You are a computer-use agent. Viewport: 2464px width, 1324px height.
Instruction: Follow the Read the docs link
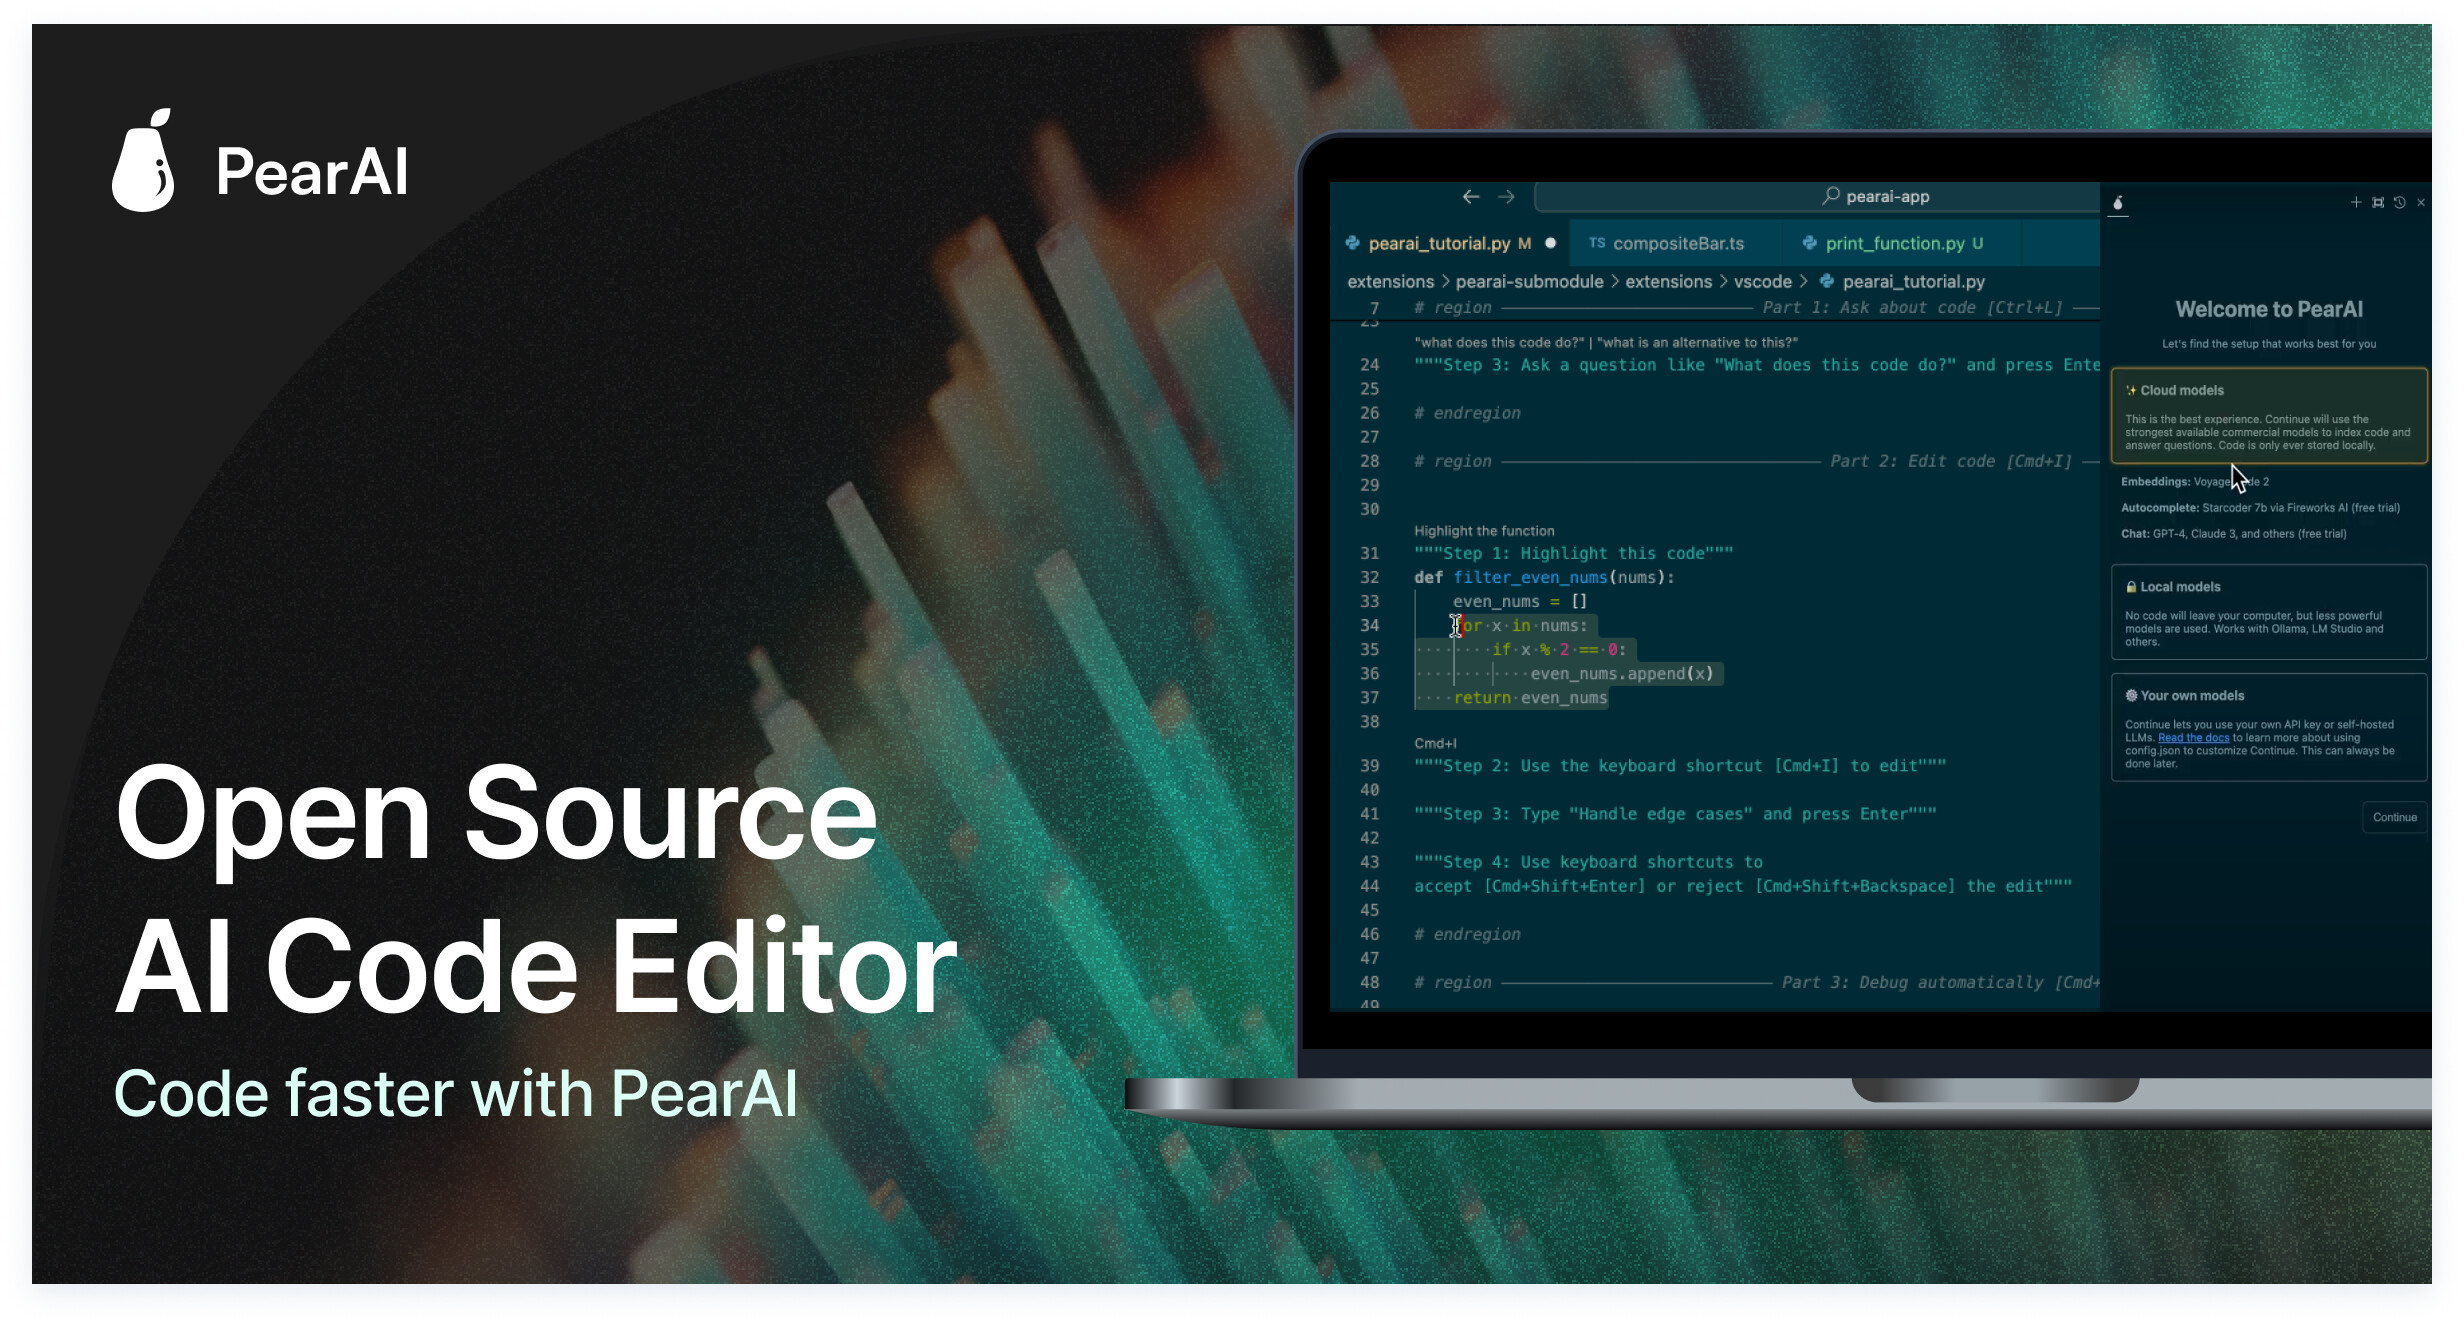pos(2193,738)
